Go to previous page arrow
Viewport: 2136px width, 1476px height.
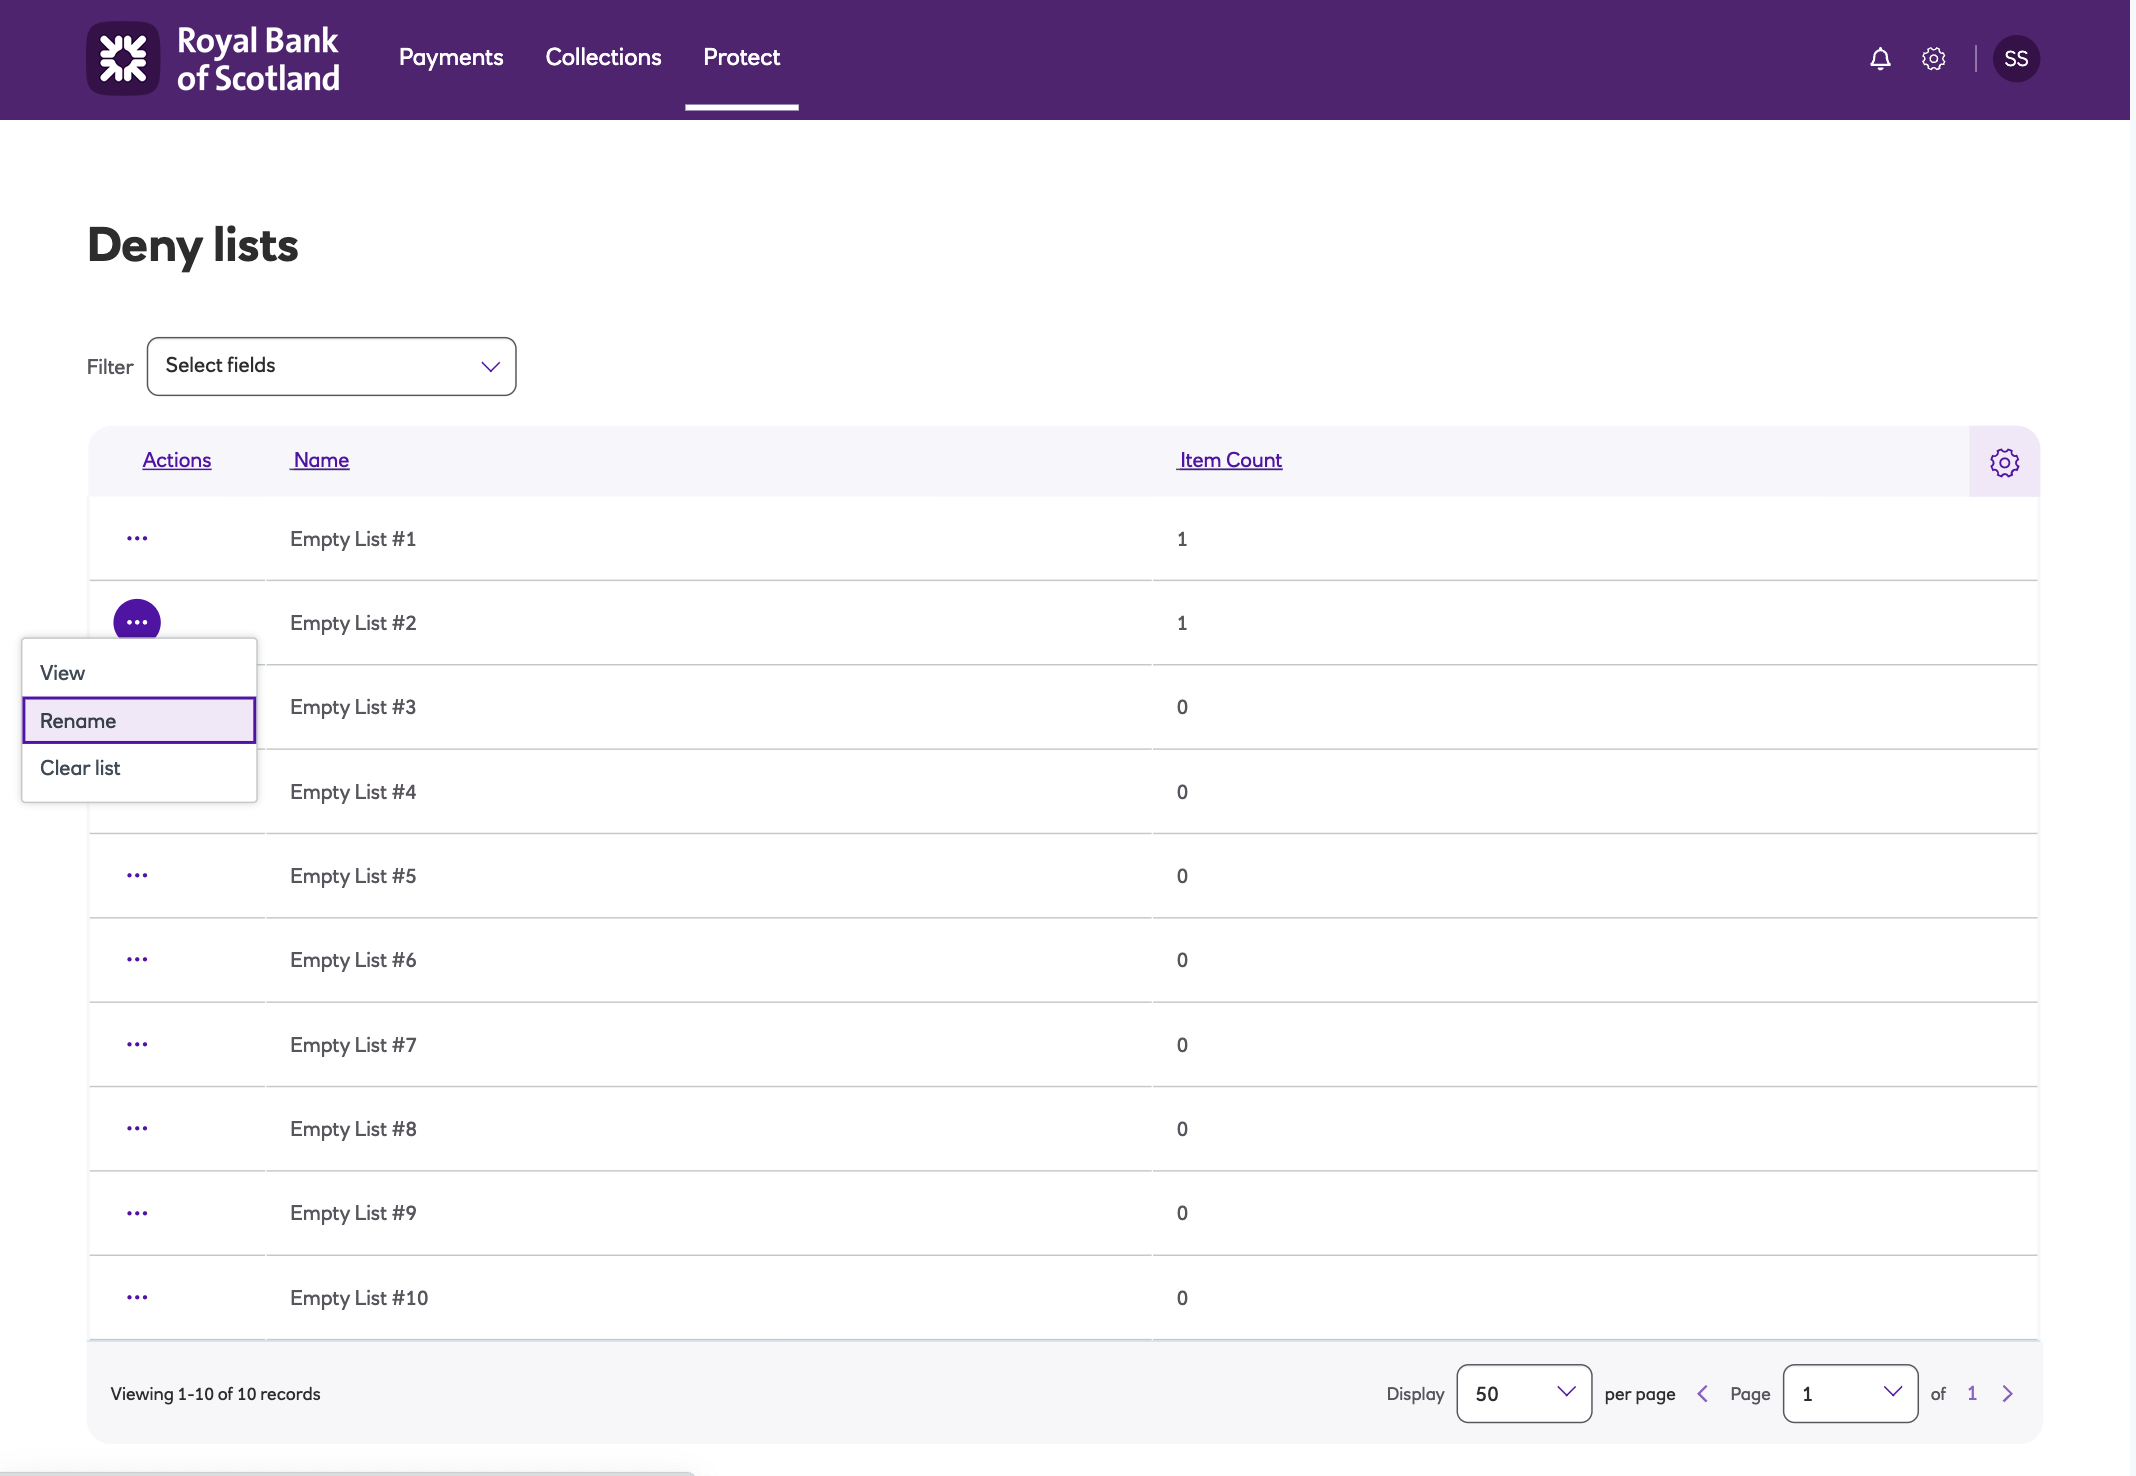[1702, 1393]
